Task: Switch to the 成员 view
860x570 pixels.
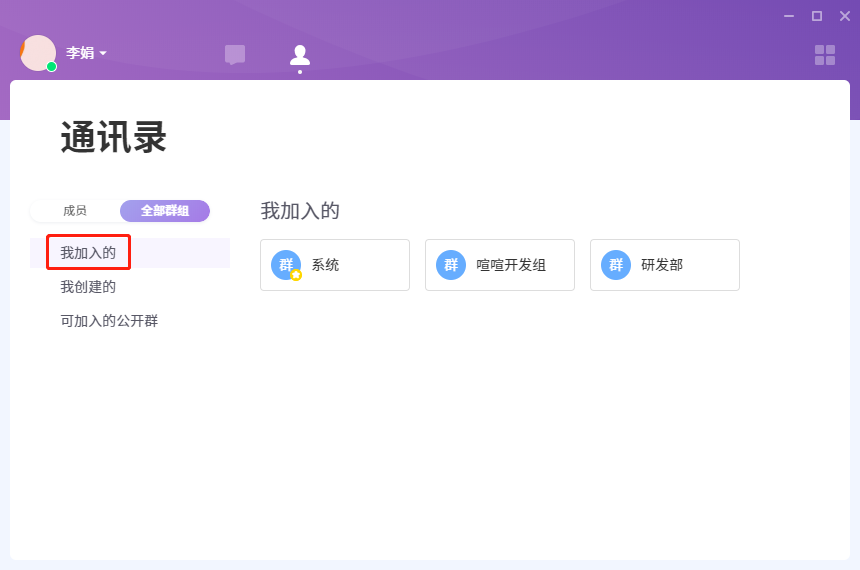Action: coord(75,211)
